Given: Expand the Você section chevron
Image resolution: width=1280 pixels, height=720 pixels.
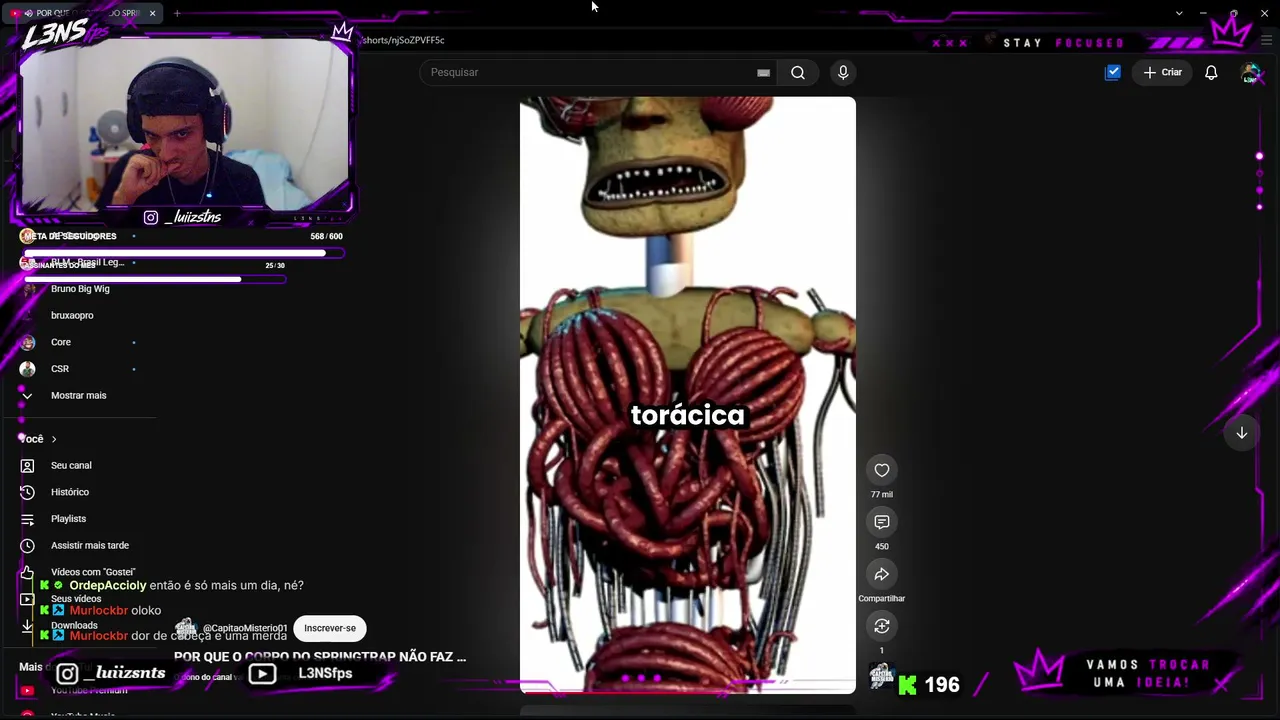Looking at the screenshot, I should pos(54,439).
